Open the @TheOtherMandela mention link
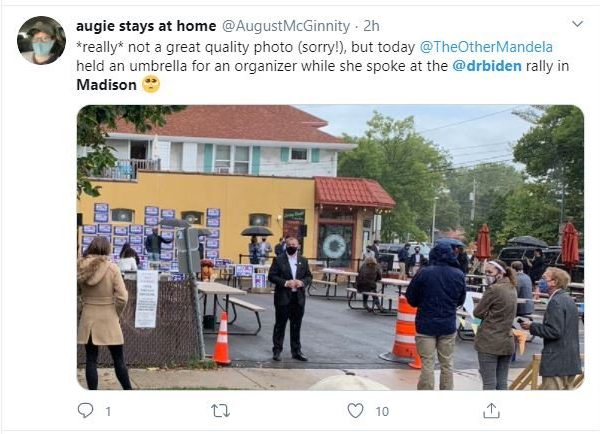This screenshot has height=434, width=600. pos(486,47)
